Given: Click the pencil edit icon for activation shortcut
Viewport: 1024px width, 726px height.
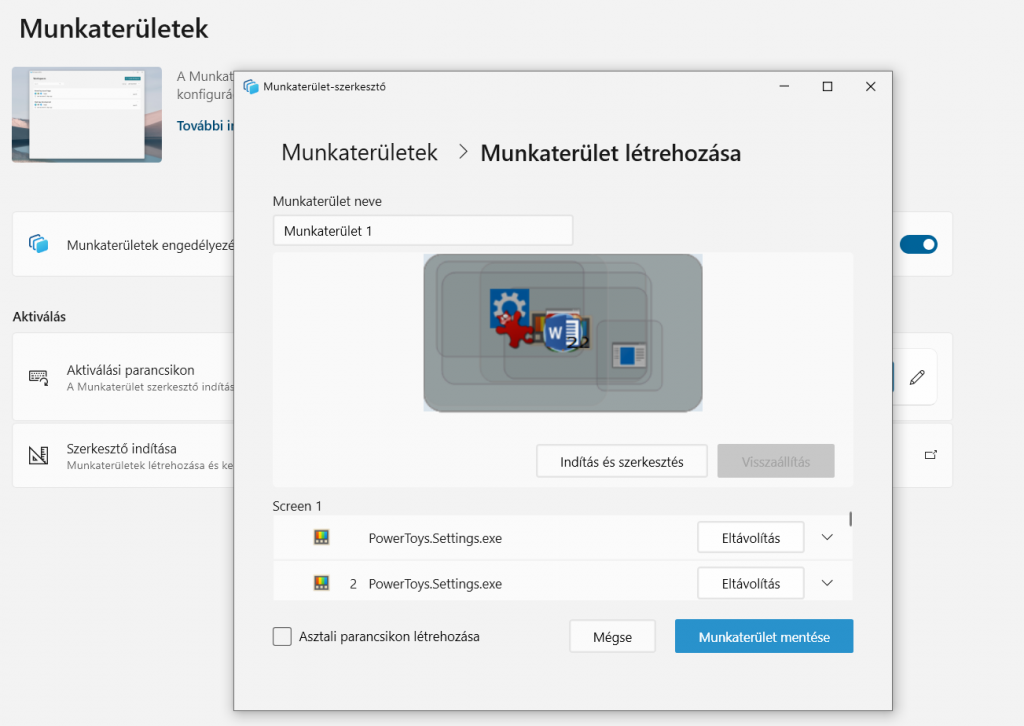Looking at the screenshot, I should pos(916,377).
